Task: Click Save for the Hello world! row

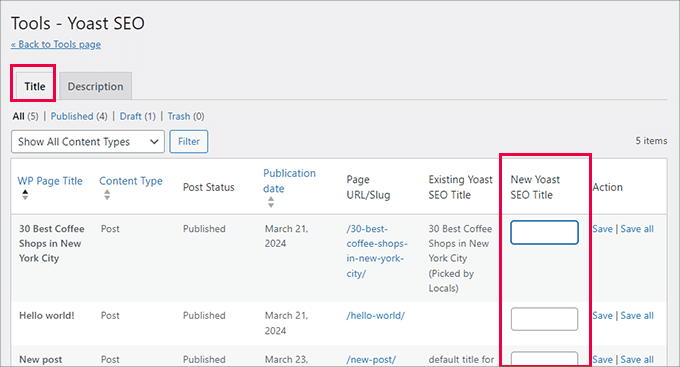Action: pos(602,315)
